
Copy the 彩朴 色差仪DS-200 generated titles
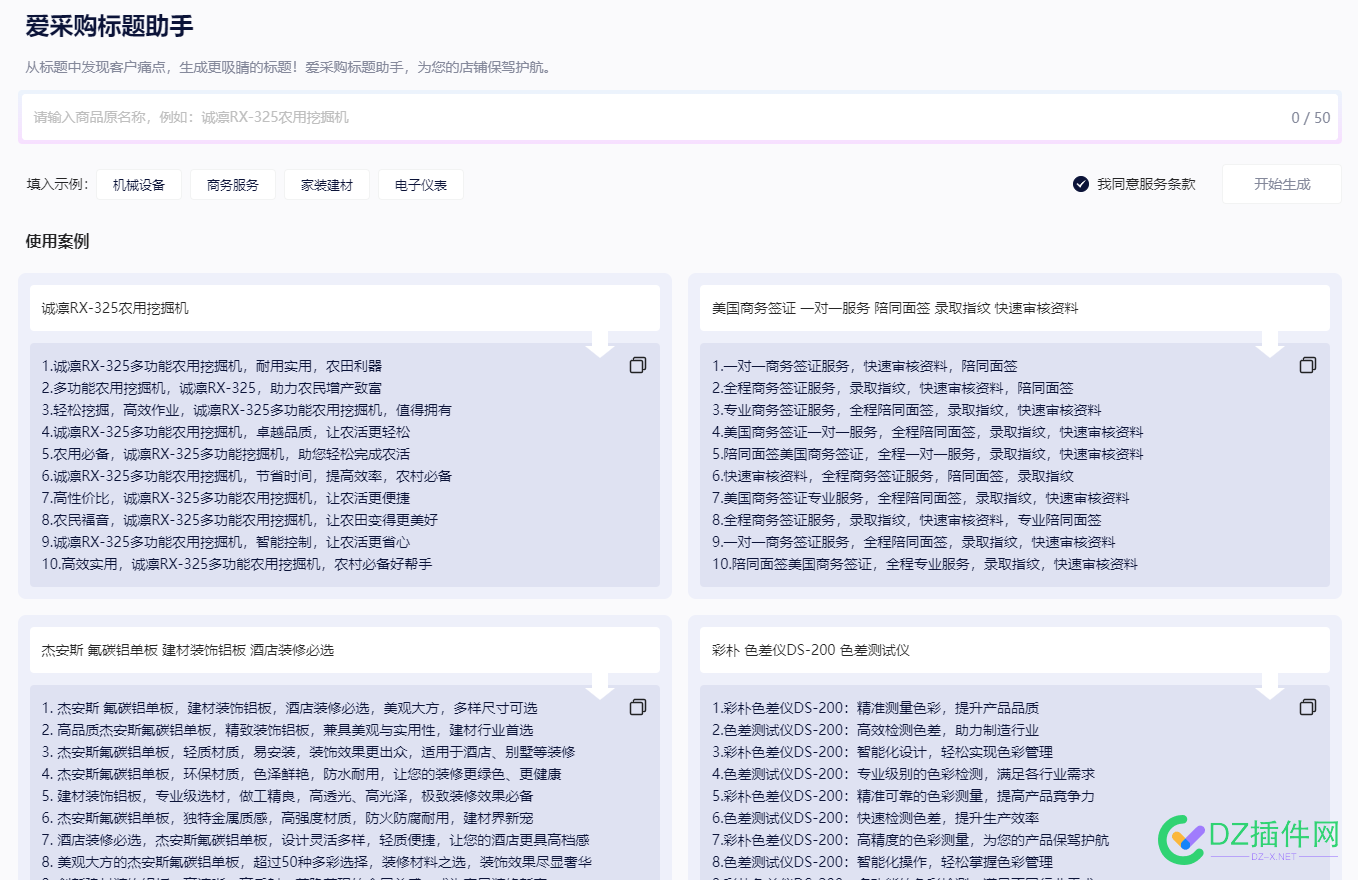[1308, 707]
